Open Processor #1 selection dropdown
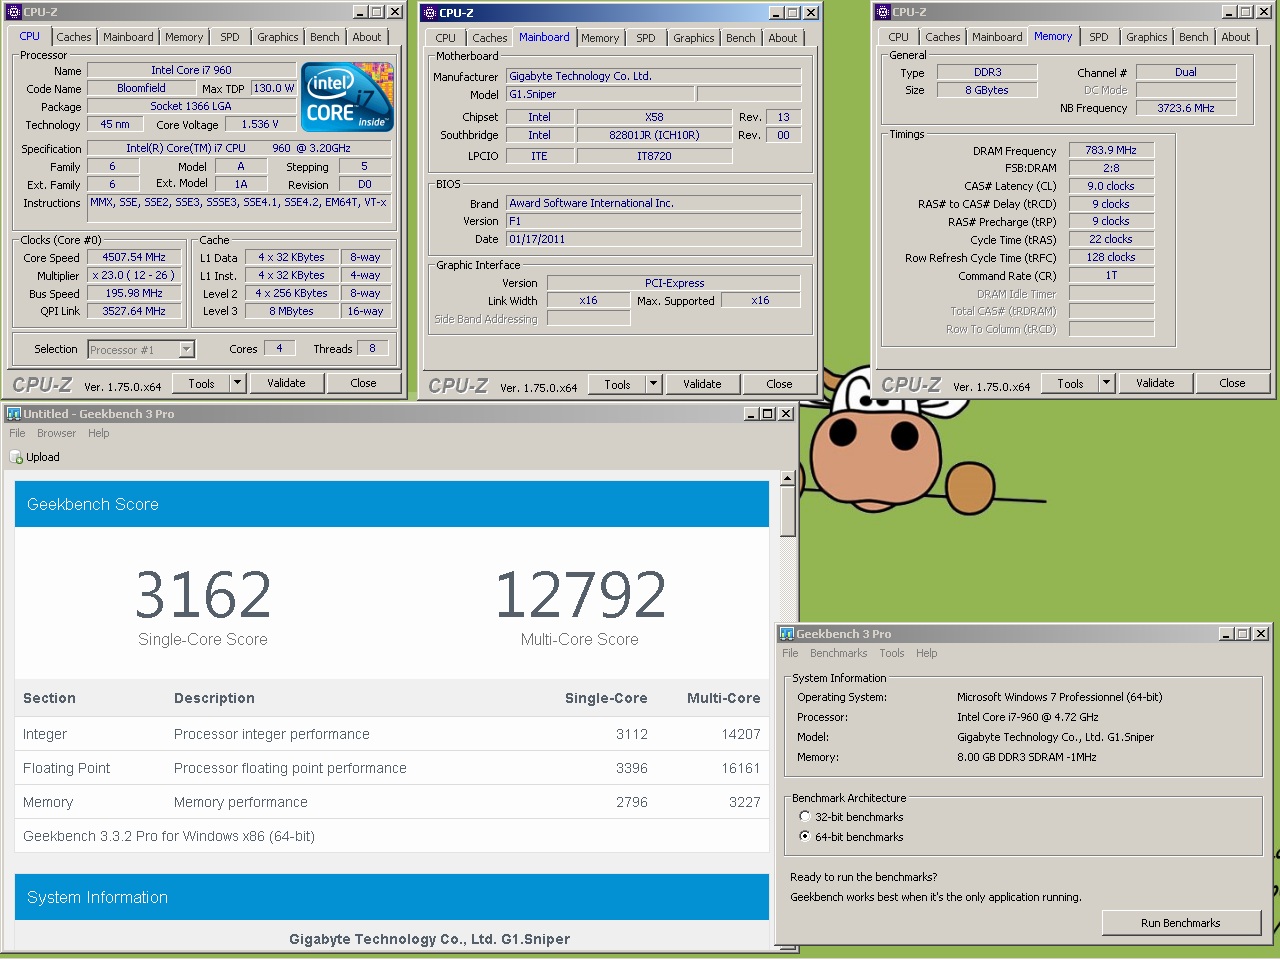This screenshot has width=1280, height=960. tap(186, 349)
